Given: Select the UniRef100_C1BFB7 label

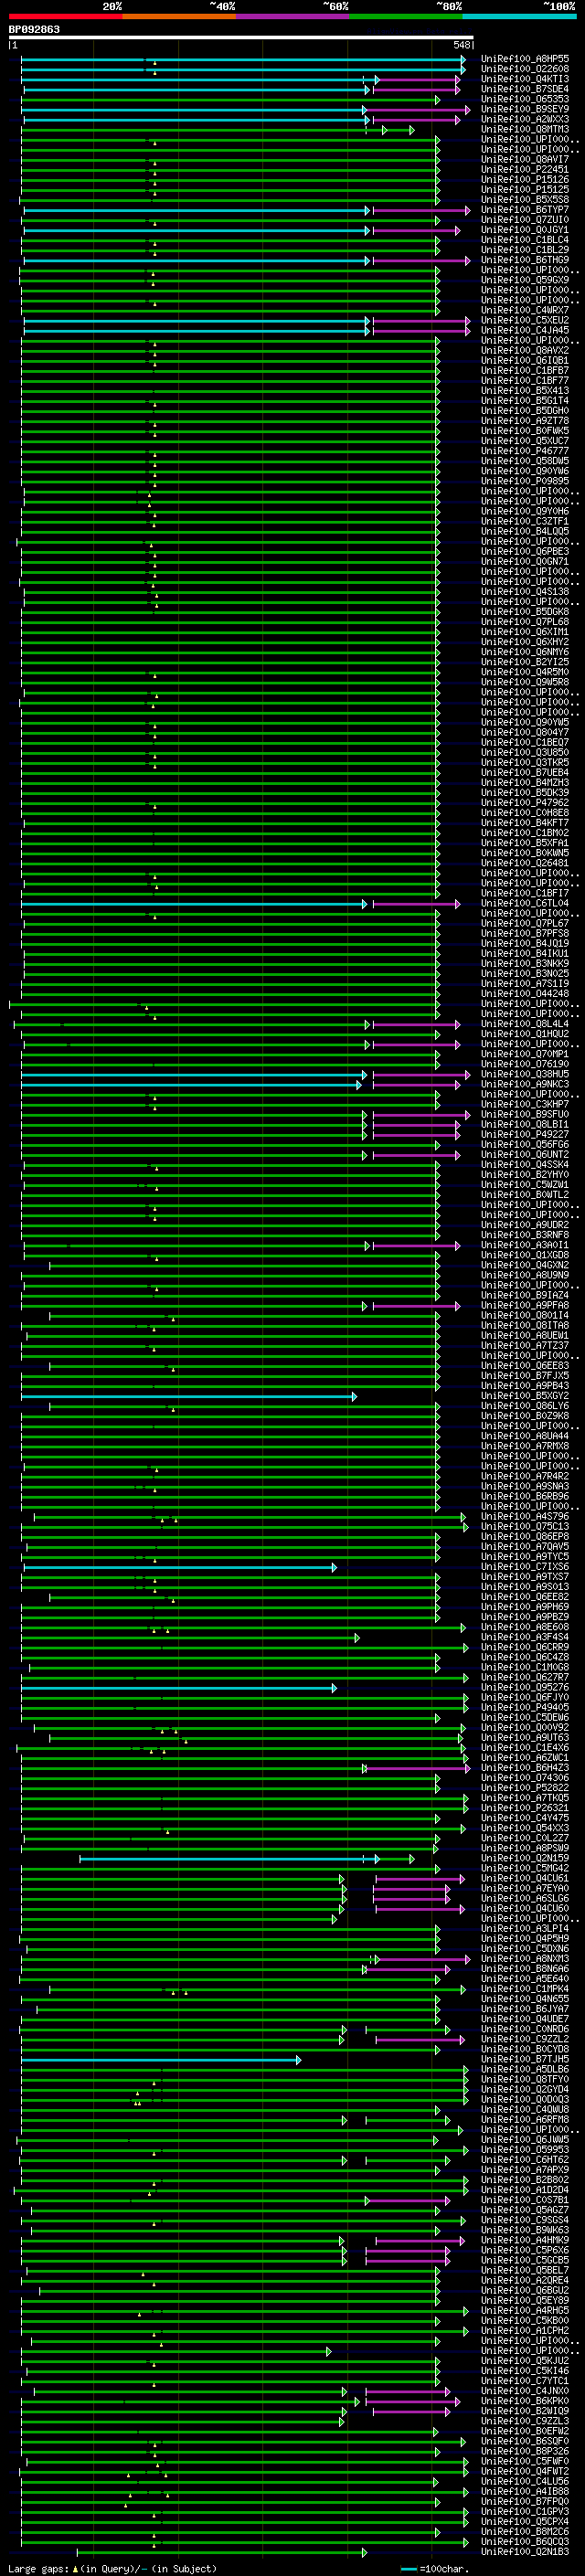Looking at the screenshot, I should pos(525,370).
